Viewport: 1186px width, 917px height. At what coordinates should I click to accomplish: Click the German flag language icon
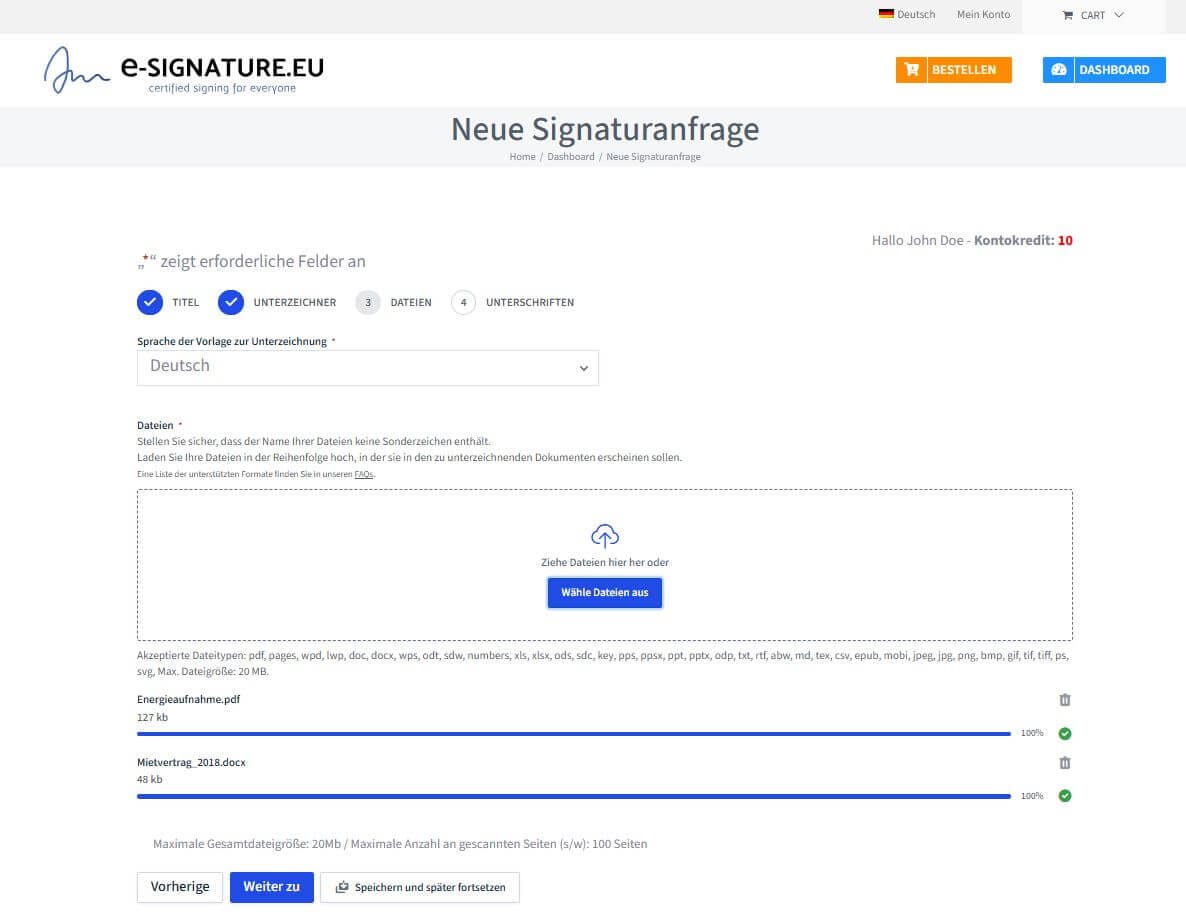(x=885, y=14)
